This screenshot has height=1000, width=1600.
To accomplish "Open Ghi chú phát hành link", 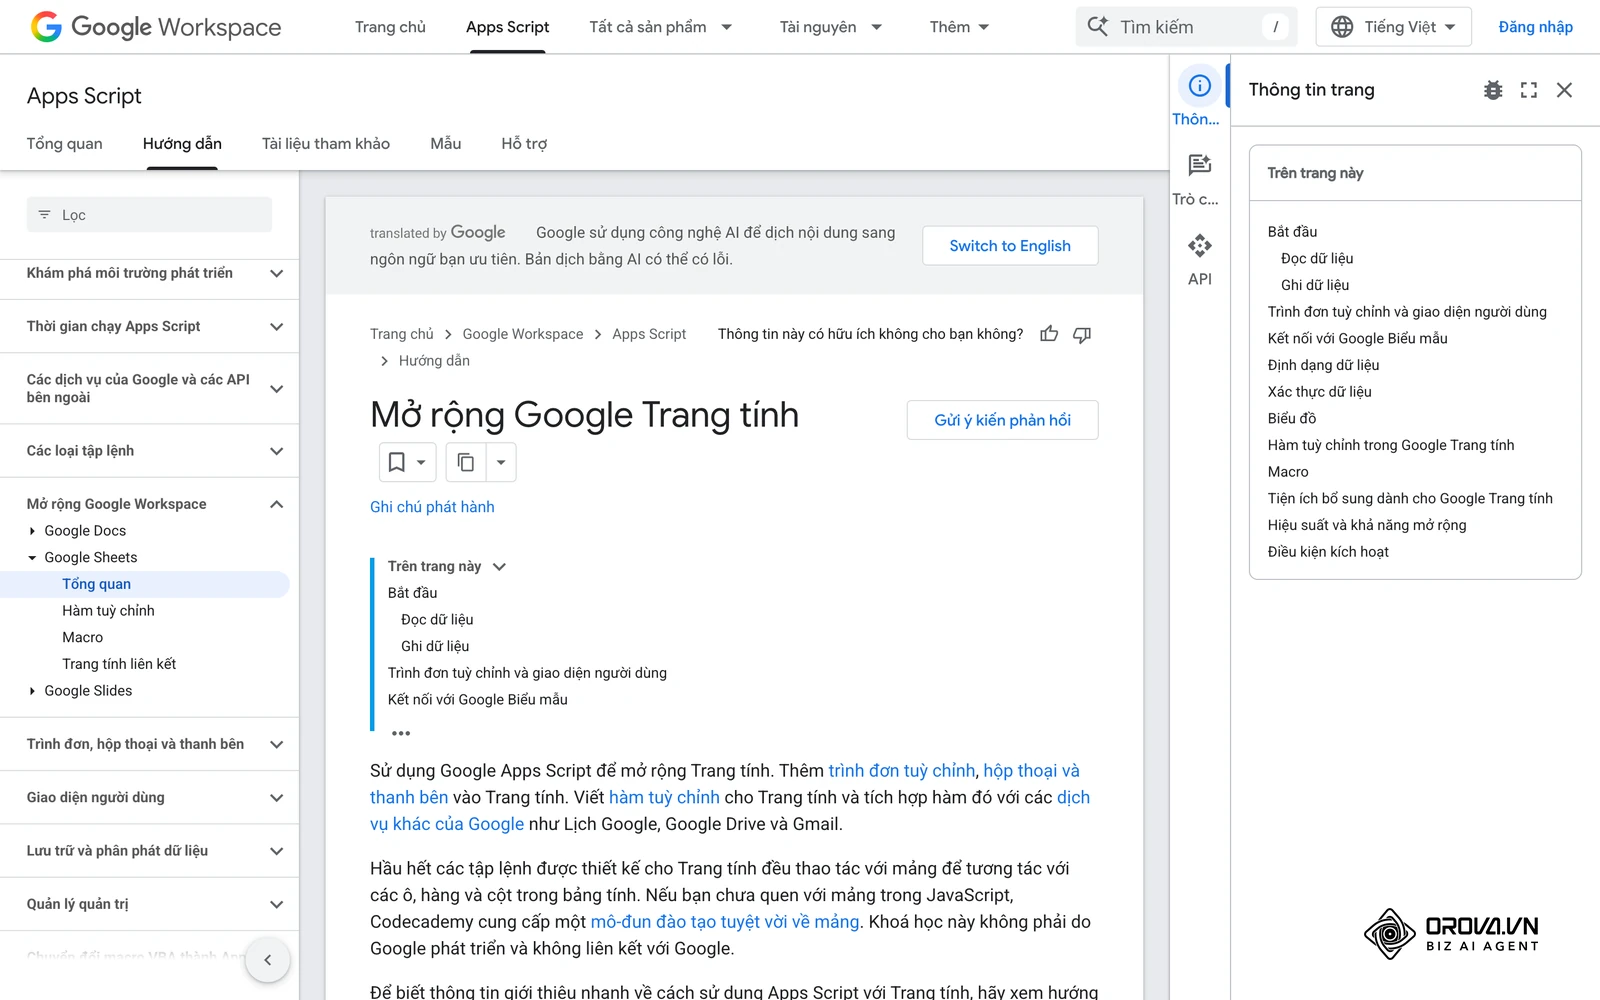I will pyautogui.click(x=432, y=507).
